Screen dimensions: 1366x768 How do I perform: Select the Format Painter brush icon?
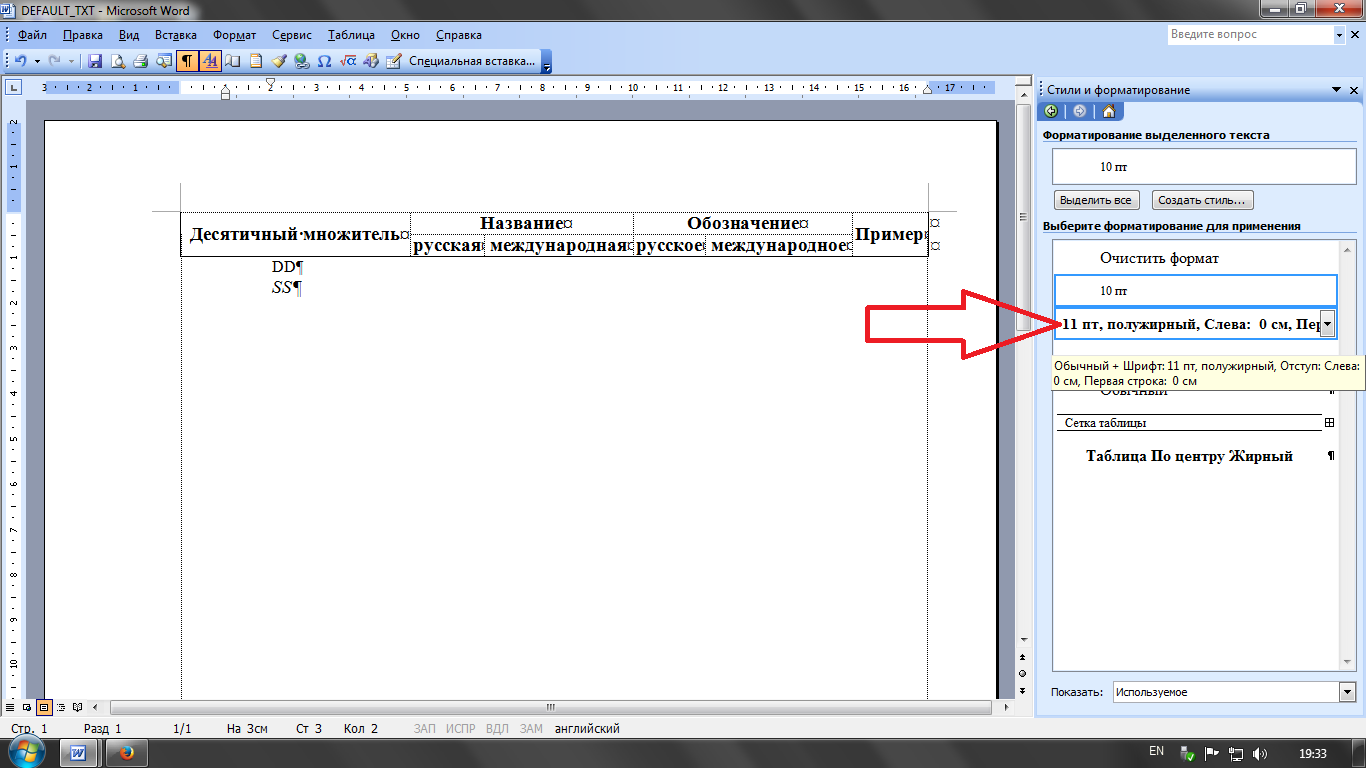tap(279, 61)
